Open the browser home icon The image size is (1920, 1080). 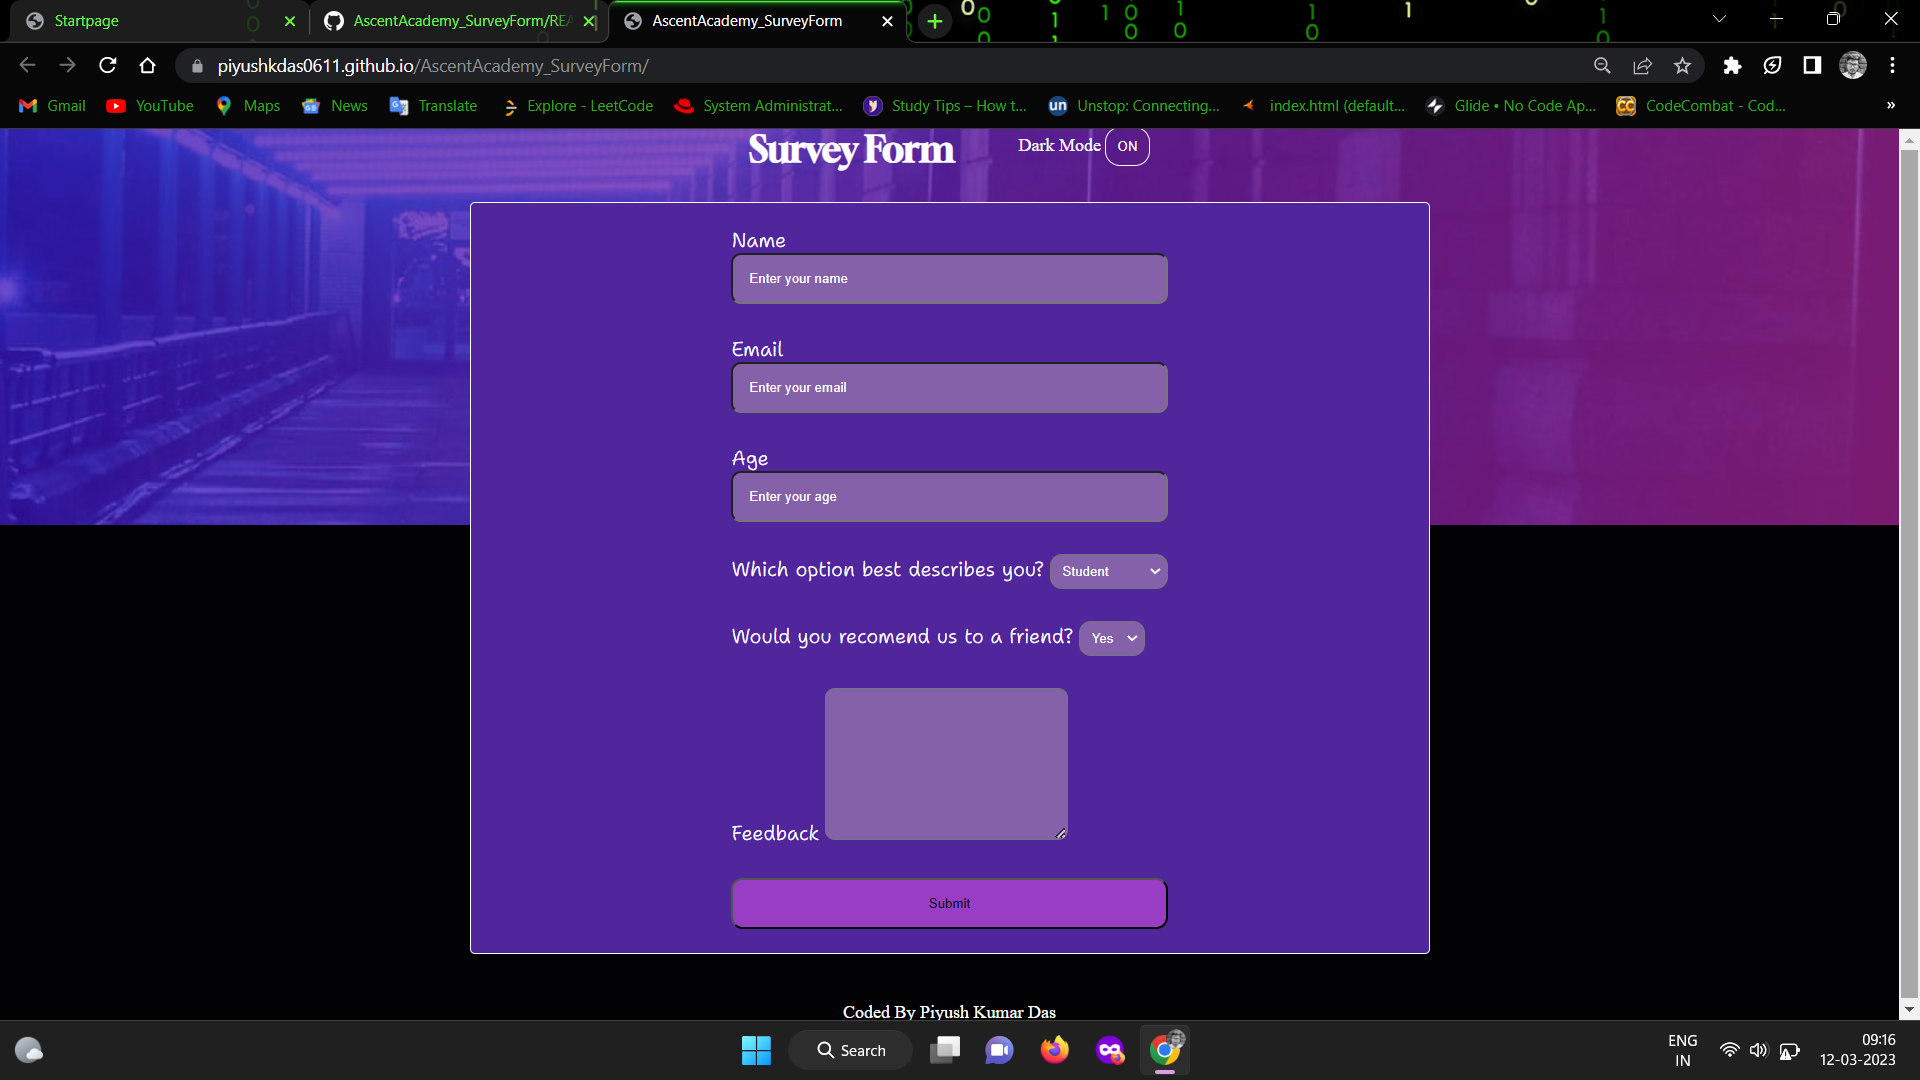coord(147,65)
